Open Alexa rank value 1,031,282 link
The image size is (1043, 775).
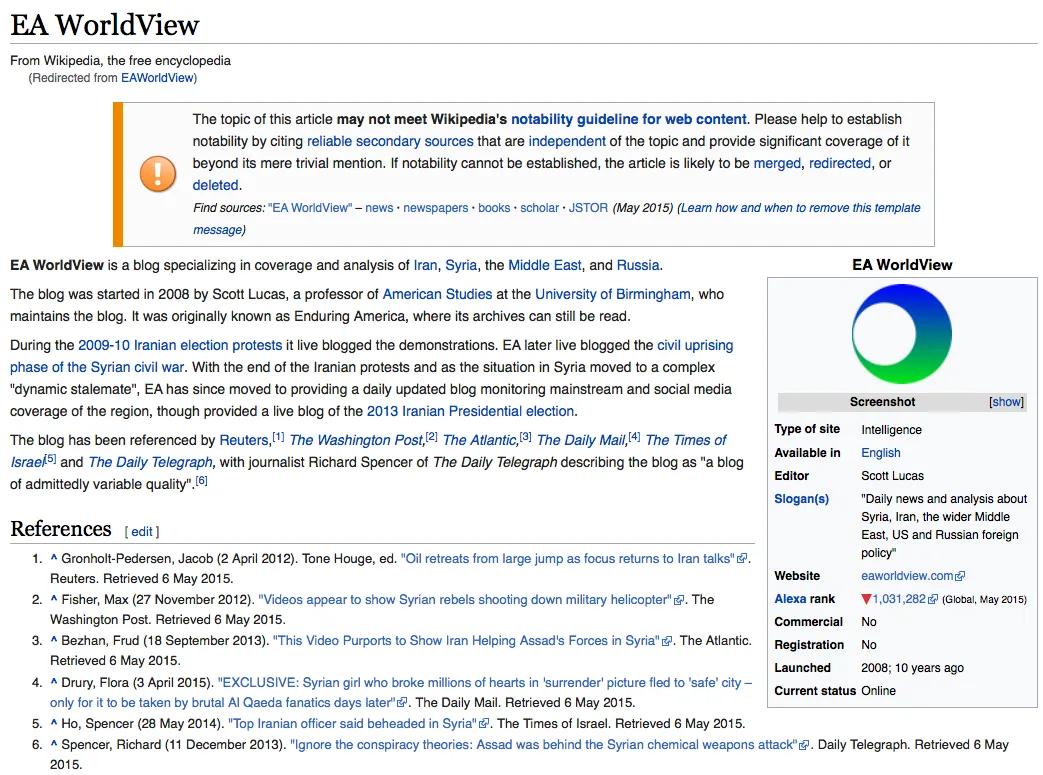(x=899, y=599)
